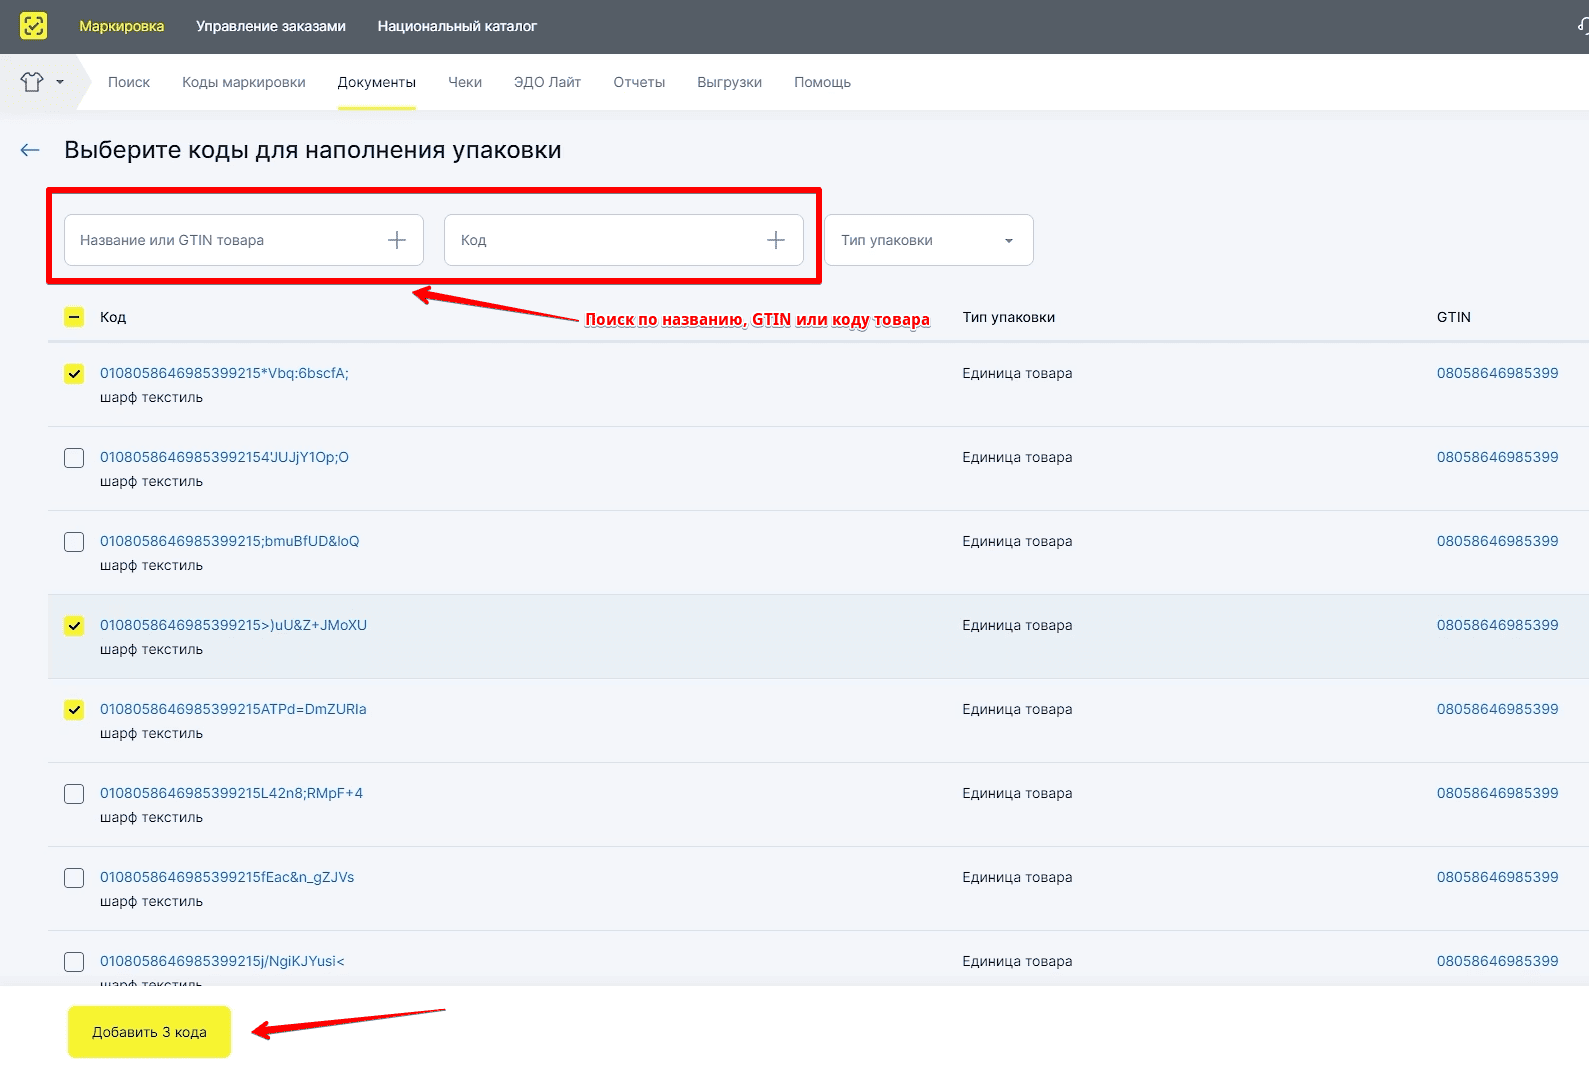Open GTIN link in L42n8;RMpF+4 row
Screen dimensions: 1589x1072
pyautogui.click(x=1497, y=793)
